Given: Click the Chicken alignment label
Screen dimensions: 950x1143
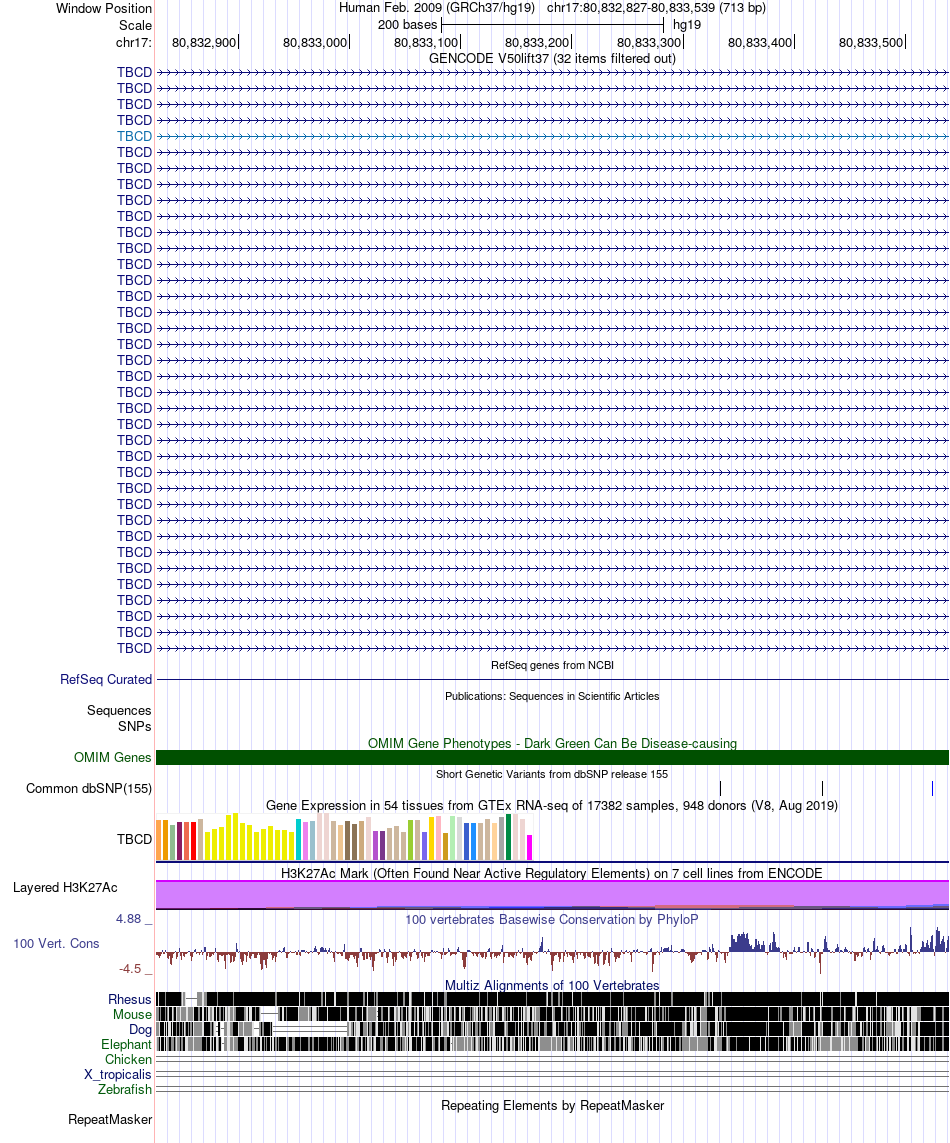Looking at the screenshot, I should click(x=128, y=1059).
